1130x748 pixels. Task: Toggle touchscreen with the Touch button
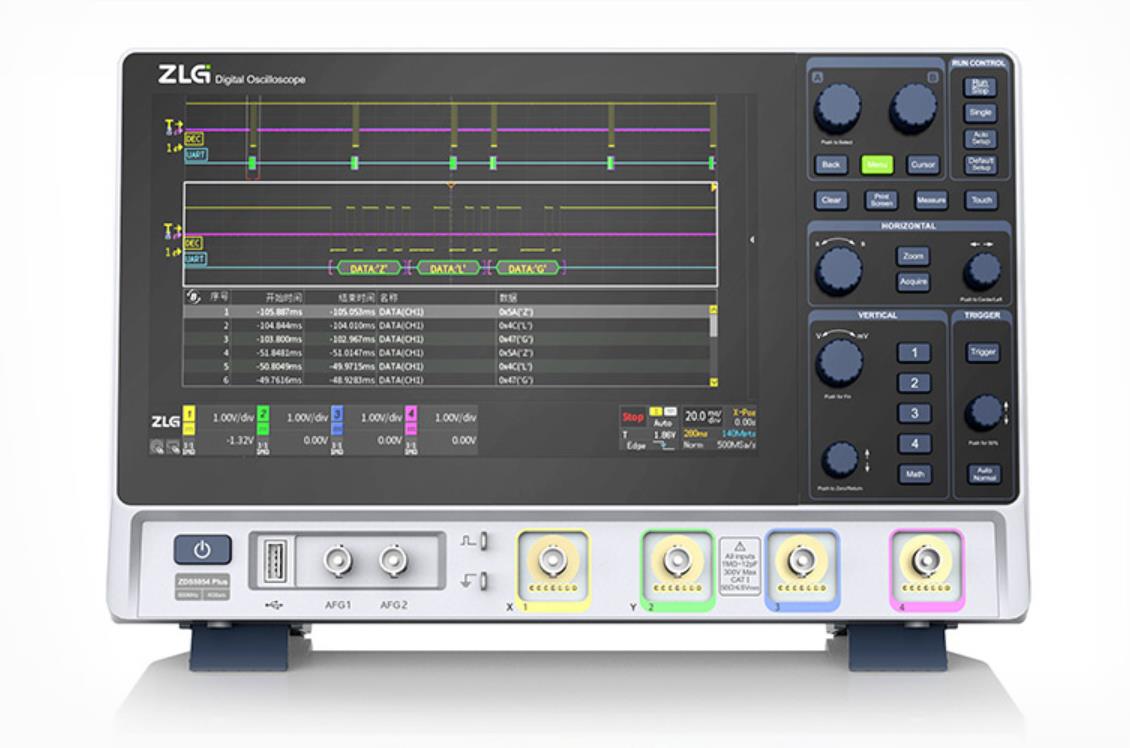tap(983, 199)
